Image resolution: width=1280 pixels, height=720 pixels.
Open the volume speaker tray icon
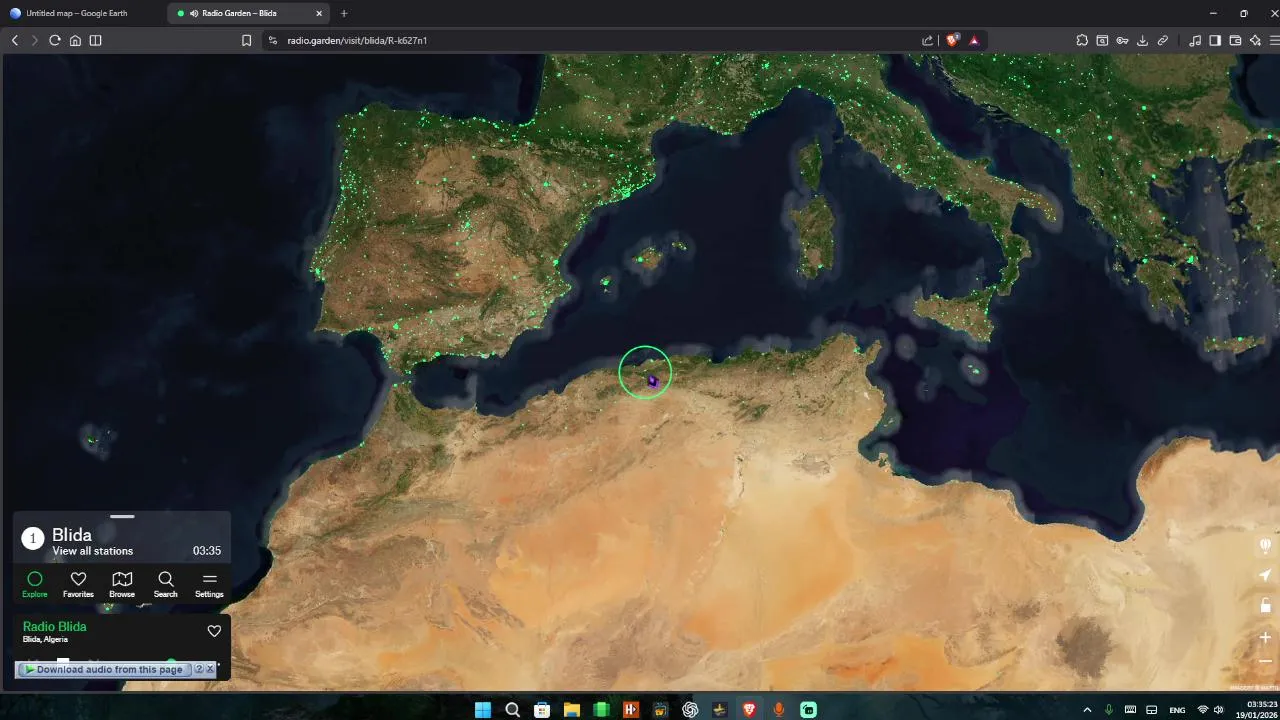click(x=1218, y=710)
